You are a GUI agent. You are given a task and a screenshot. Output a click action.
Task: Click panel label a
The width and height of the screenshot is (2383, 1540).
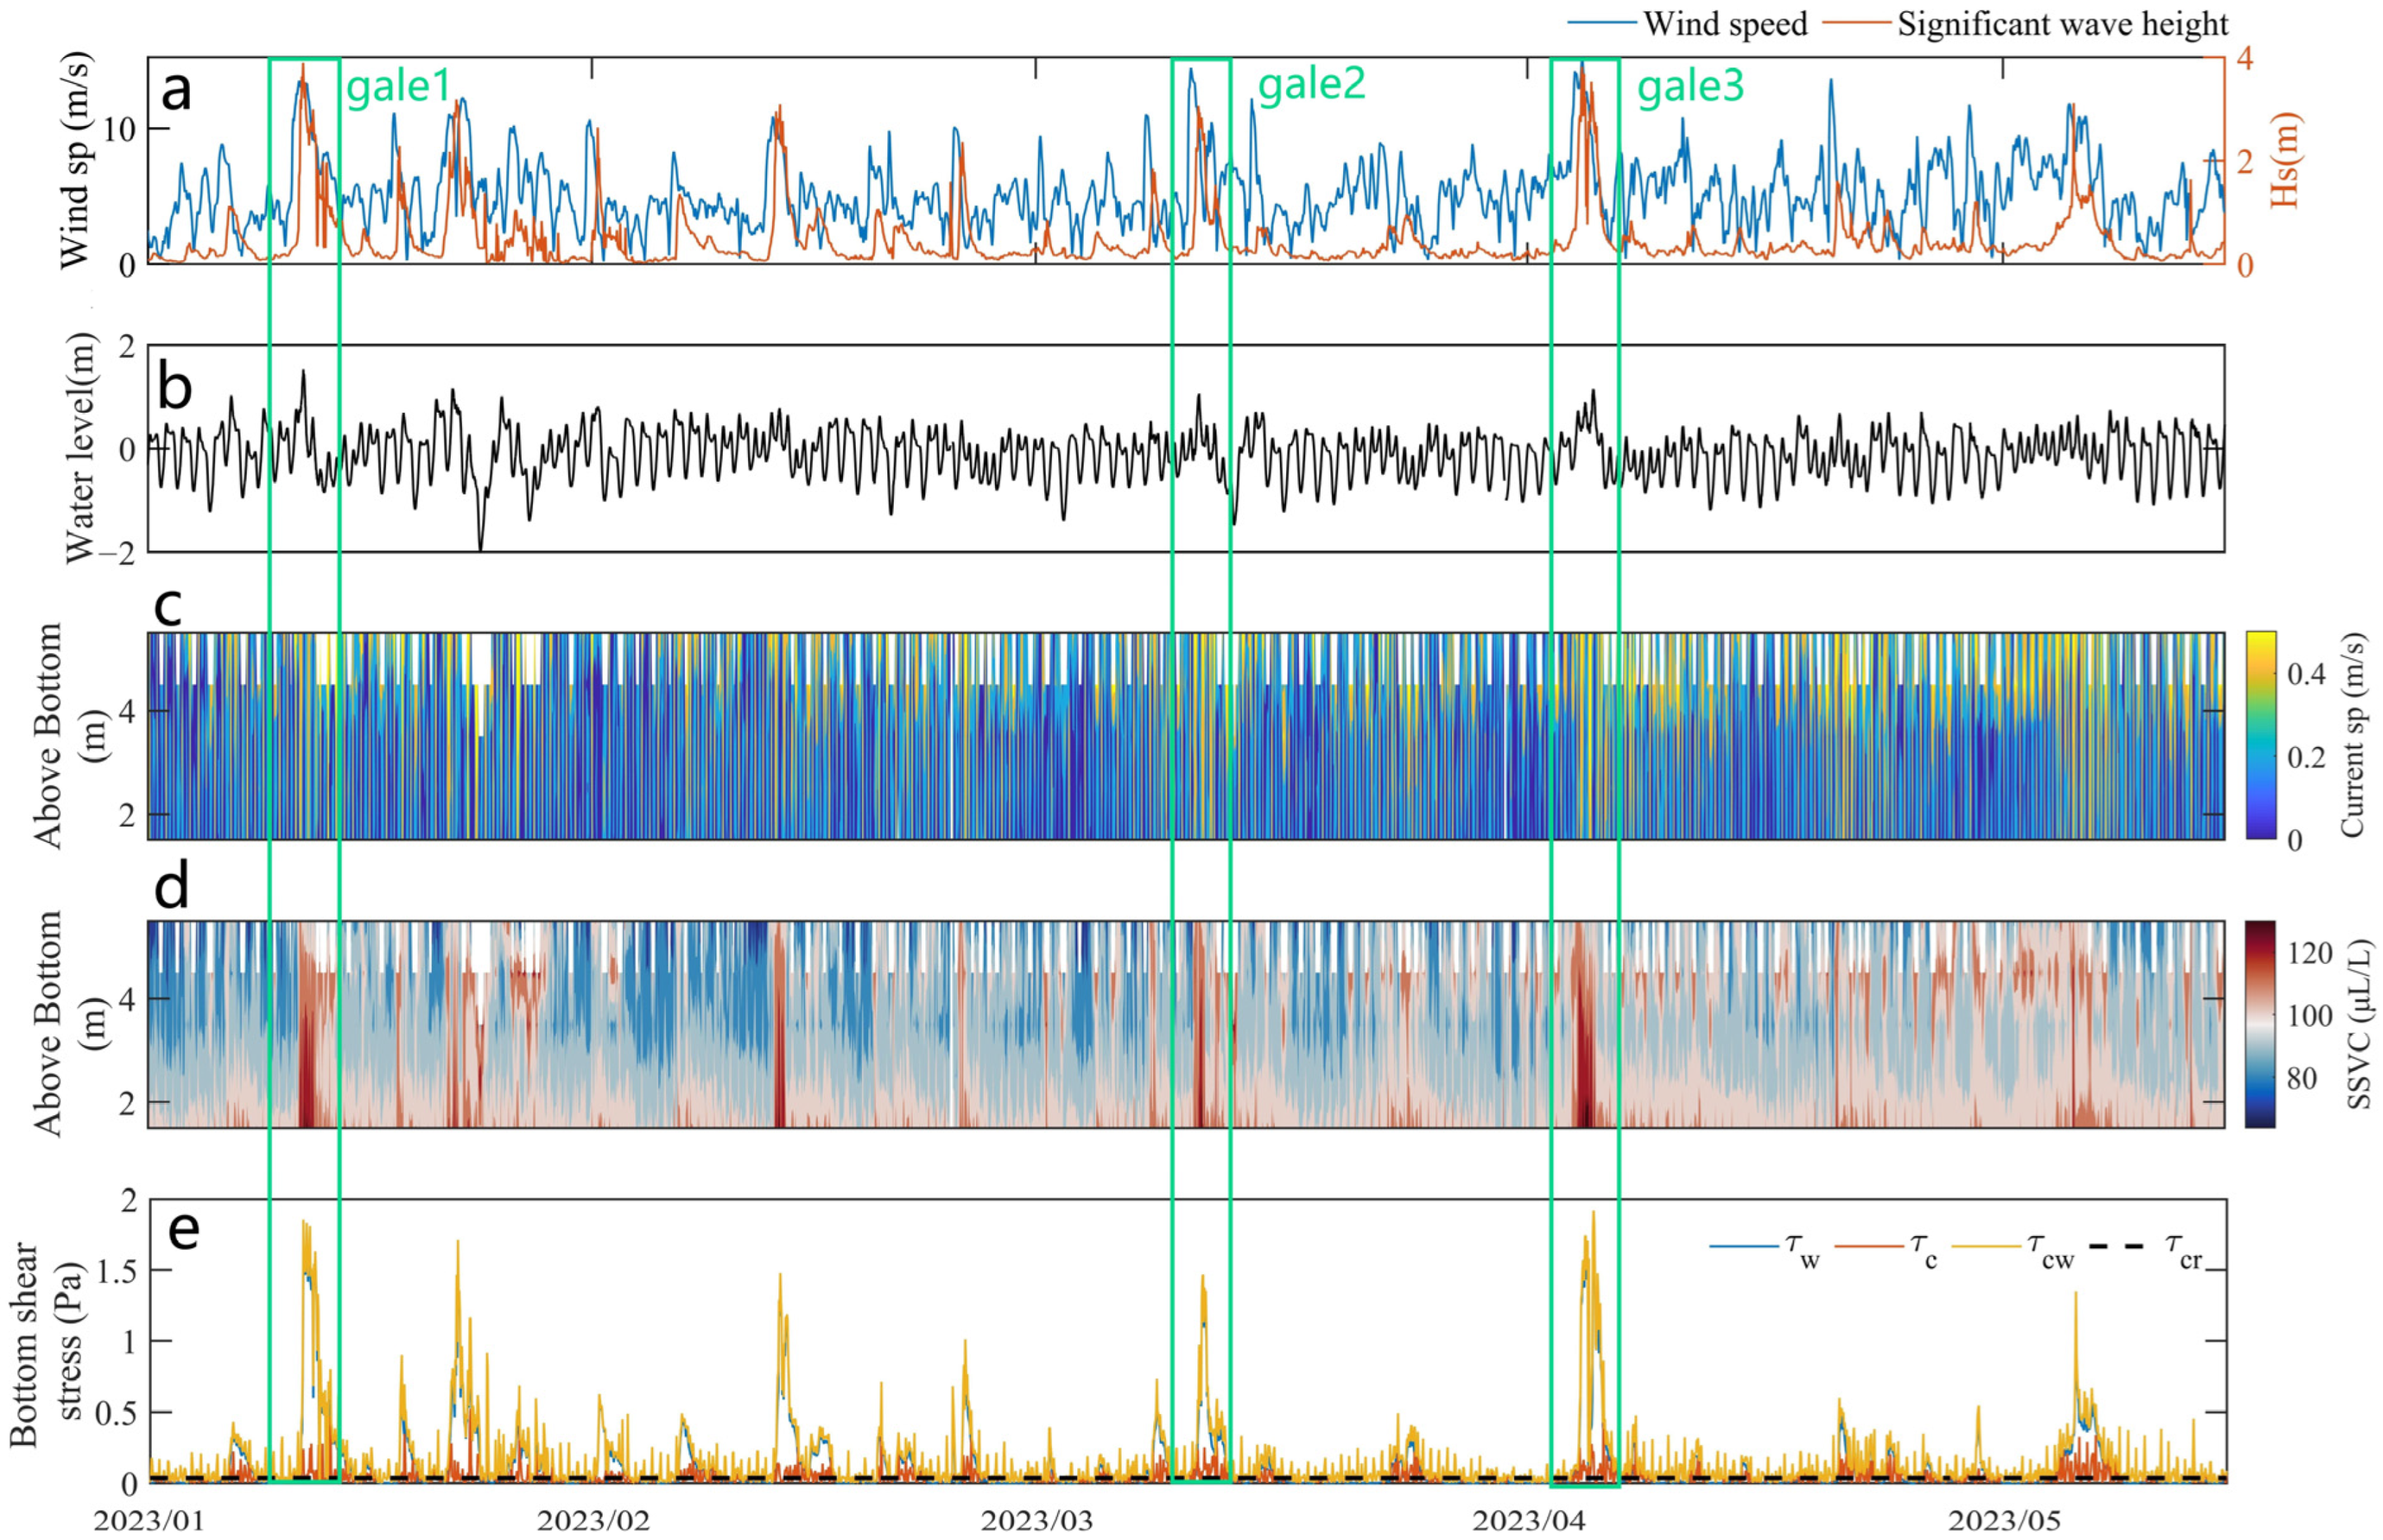tap(176, 91)
